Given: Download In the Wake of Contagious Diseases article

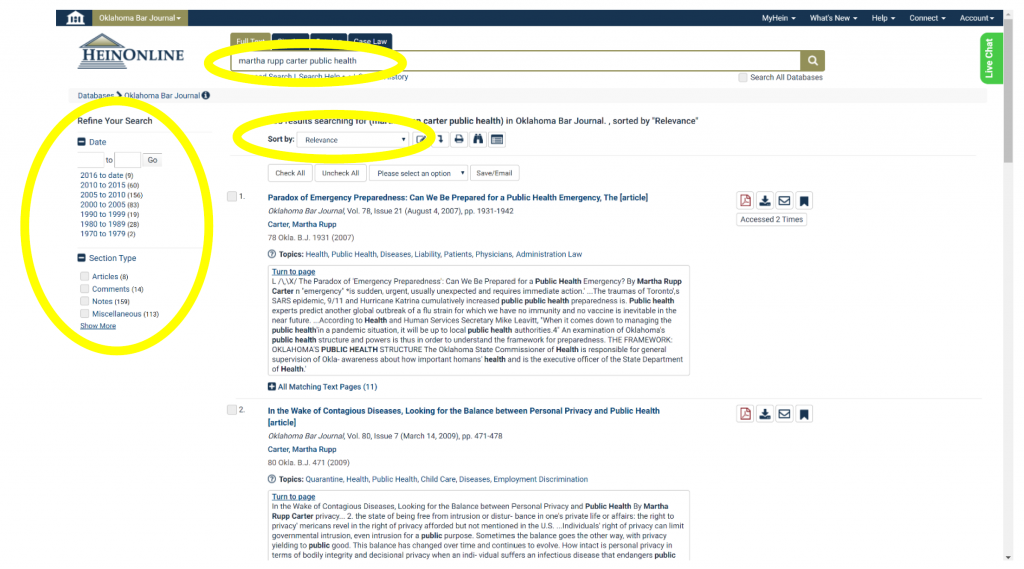Looking at the screenshot, I should pyautogui.click(x=765, y=414).
